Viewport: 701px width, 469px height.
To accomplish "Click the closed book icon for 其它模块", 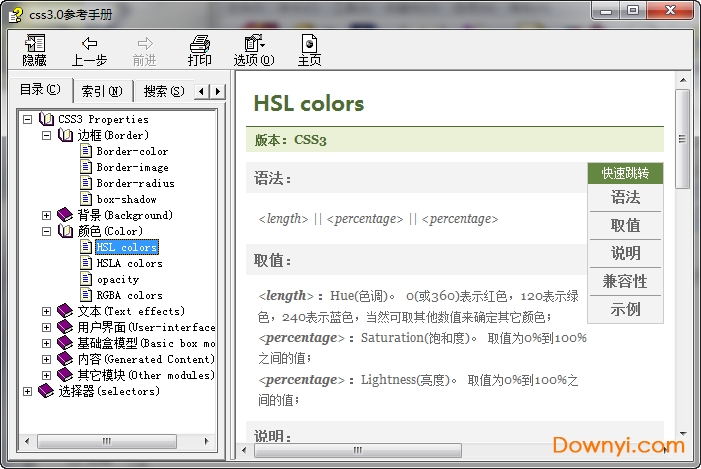I will [65, 375].
